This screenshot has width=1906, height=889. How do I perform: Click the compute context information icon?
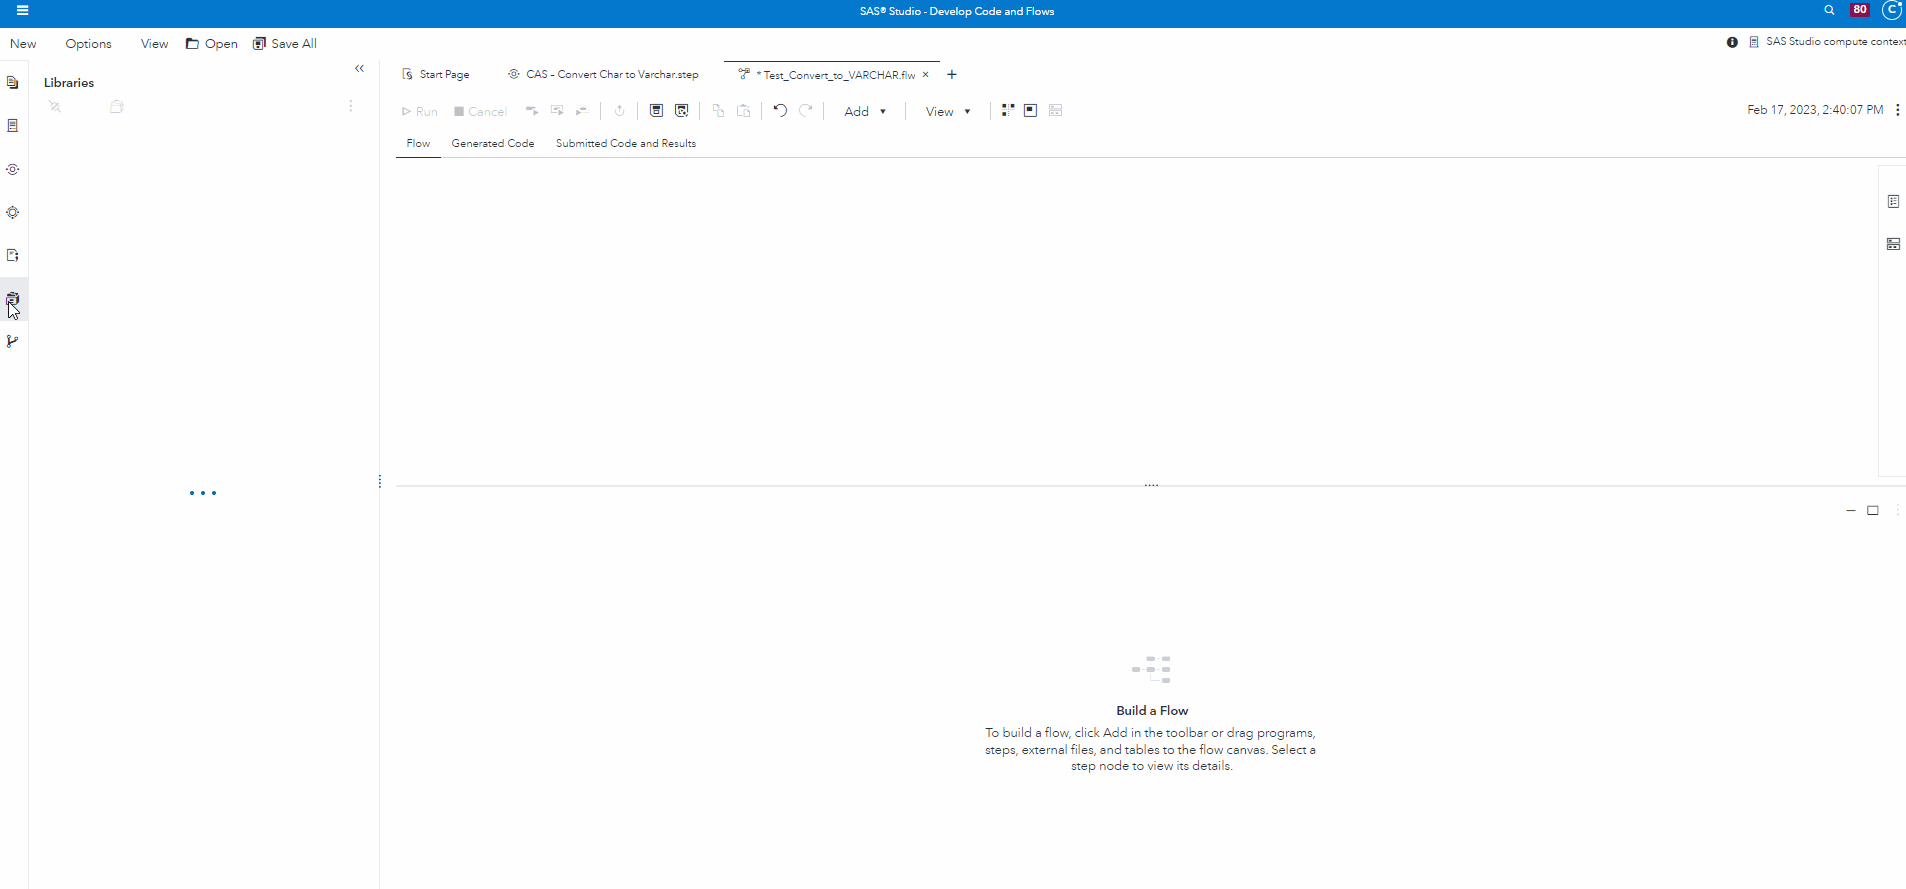point(1732,42)
